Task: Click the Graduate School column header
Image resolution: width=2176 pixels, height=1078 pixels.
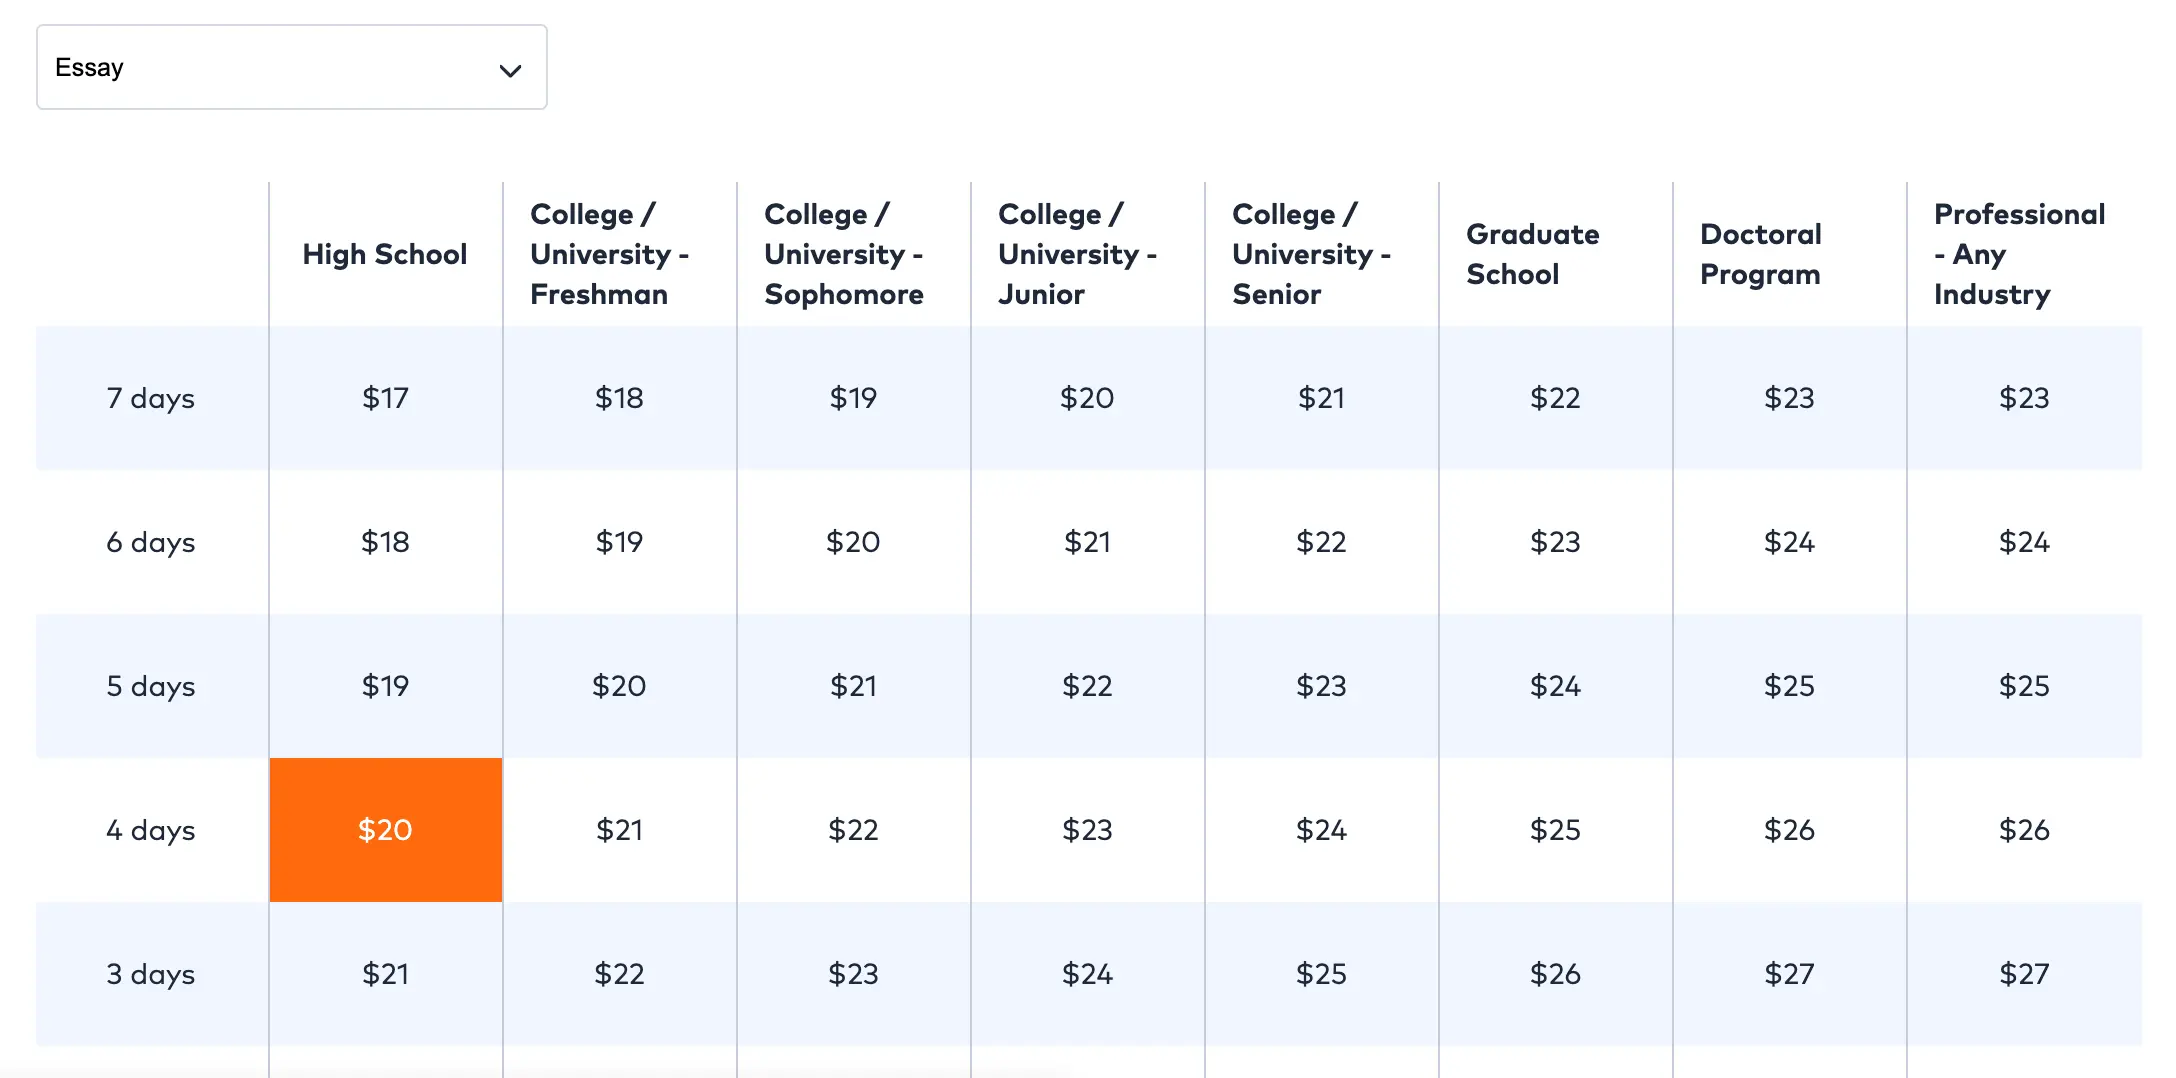Action: pos(1532,254)
